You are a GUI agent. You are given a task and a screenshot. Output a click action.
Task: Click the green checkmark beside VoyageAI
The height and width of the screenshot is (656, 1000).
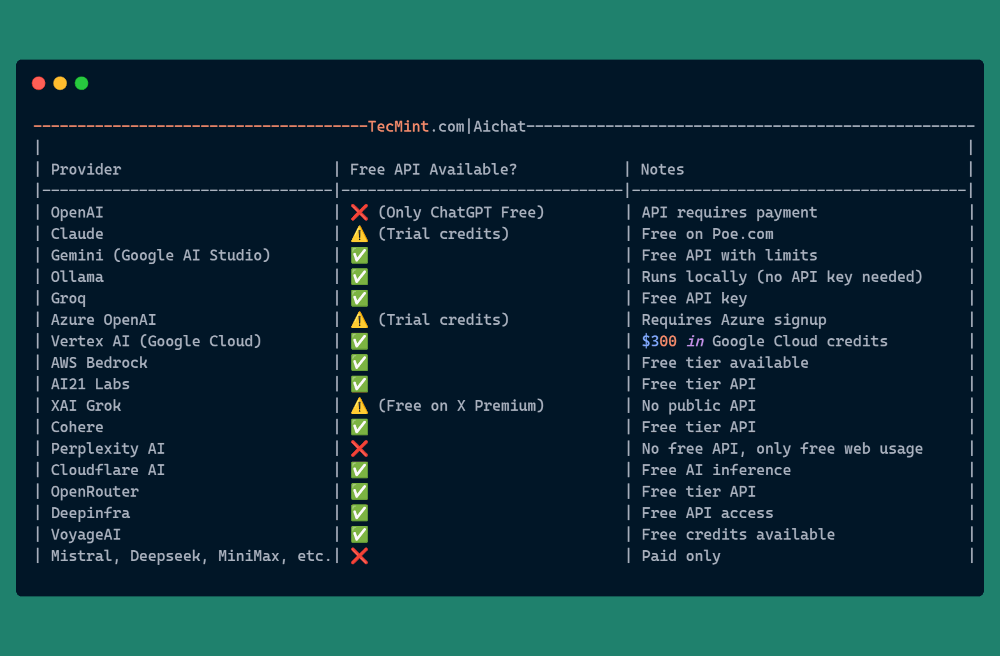(x=359, y=535)
